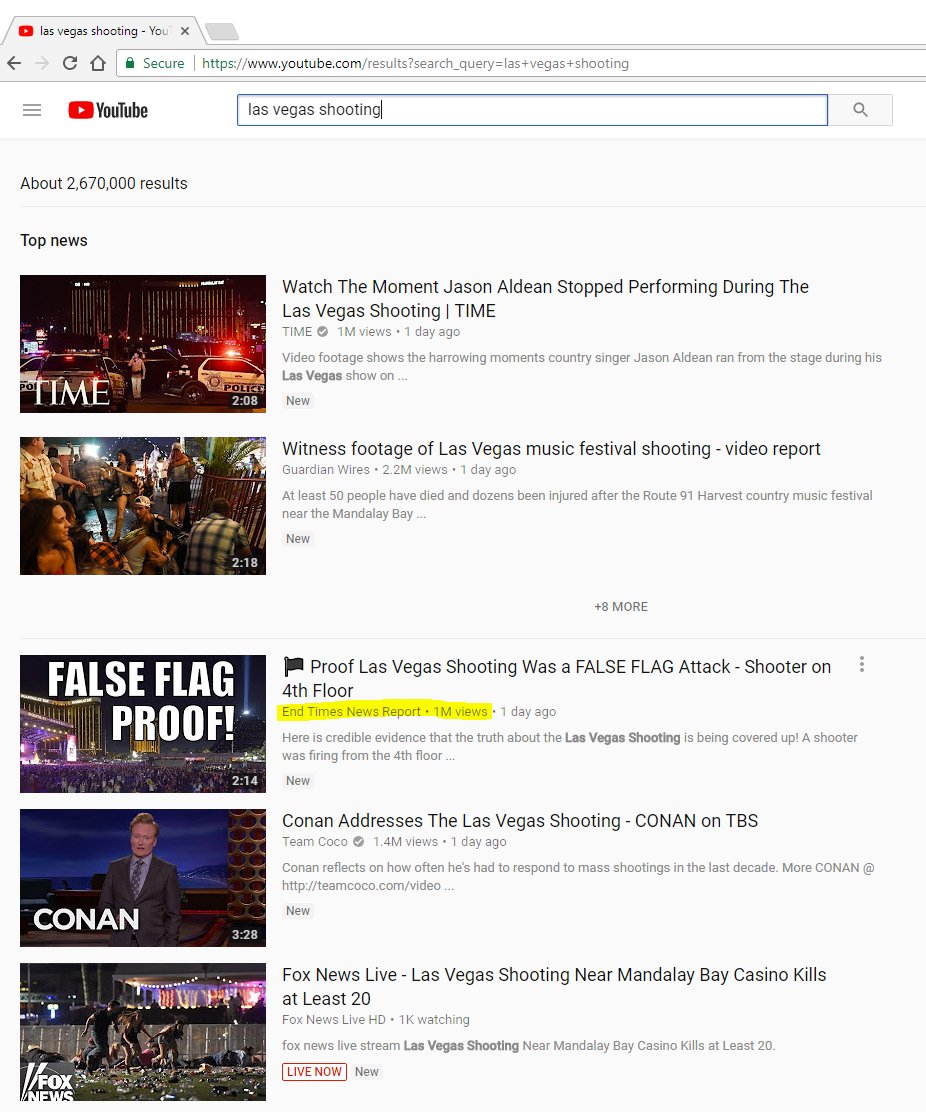Click '2.2M views' on Guardian Wires video
Image resolution: width=926 pixels, height=1112 pixels.
[415, 469]
